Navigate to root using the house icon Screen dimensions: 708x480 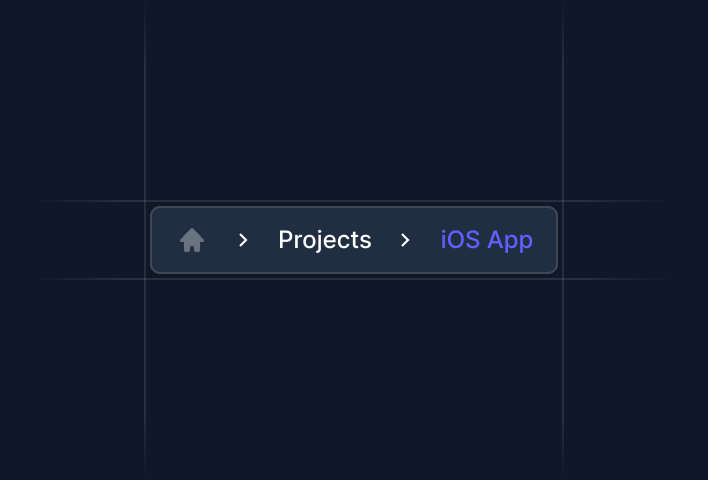(x=192, y=240)
